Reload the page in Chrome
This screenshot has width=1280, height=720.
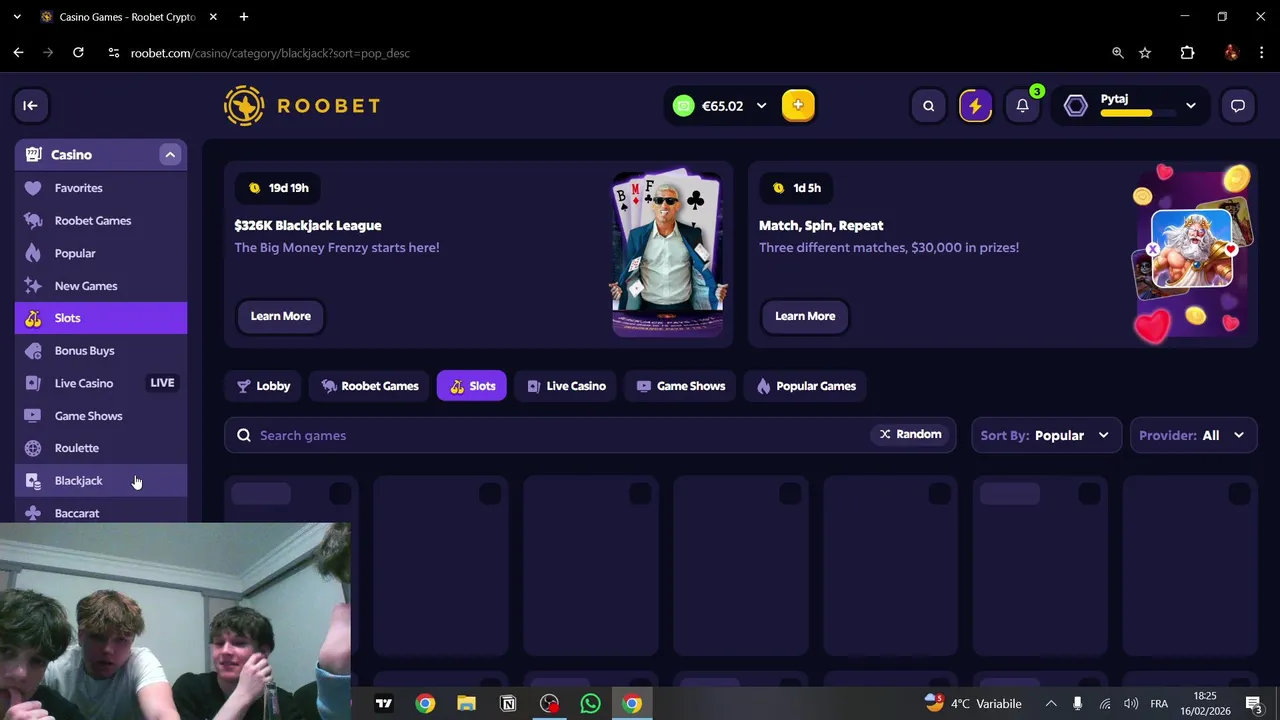[x=78, y=53]
